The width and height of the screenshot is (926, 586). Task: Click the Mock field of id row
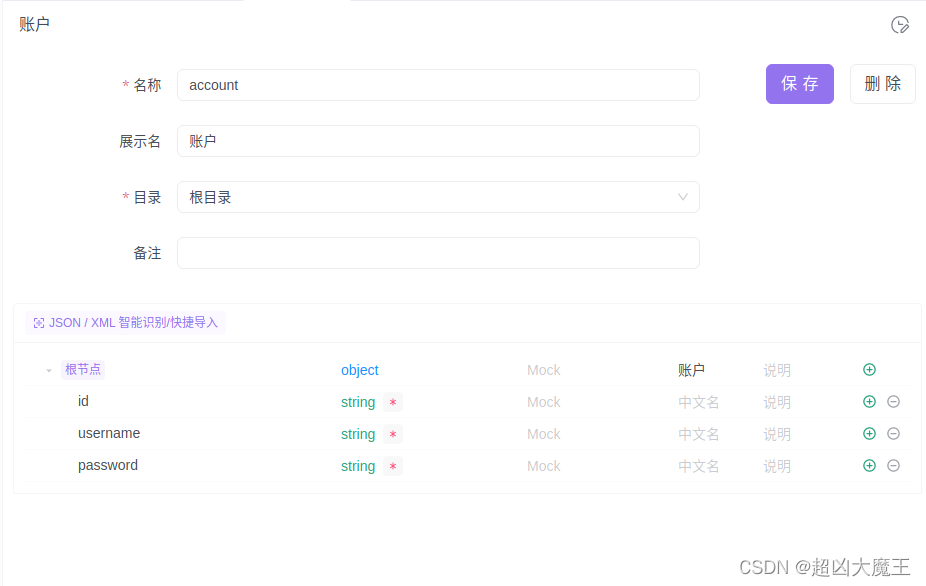click(543, 402)
